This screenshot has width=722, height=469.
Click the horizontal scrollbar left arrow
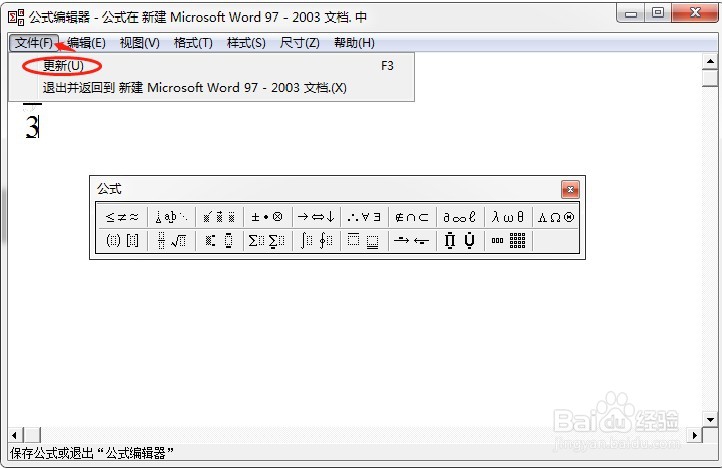pos(16,434)
